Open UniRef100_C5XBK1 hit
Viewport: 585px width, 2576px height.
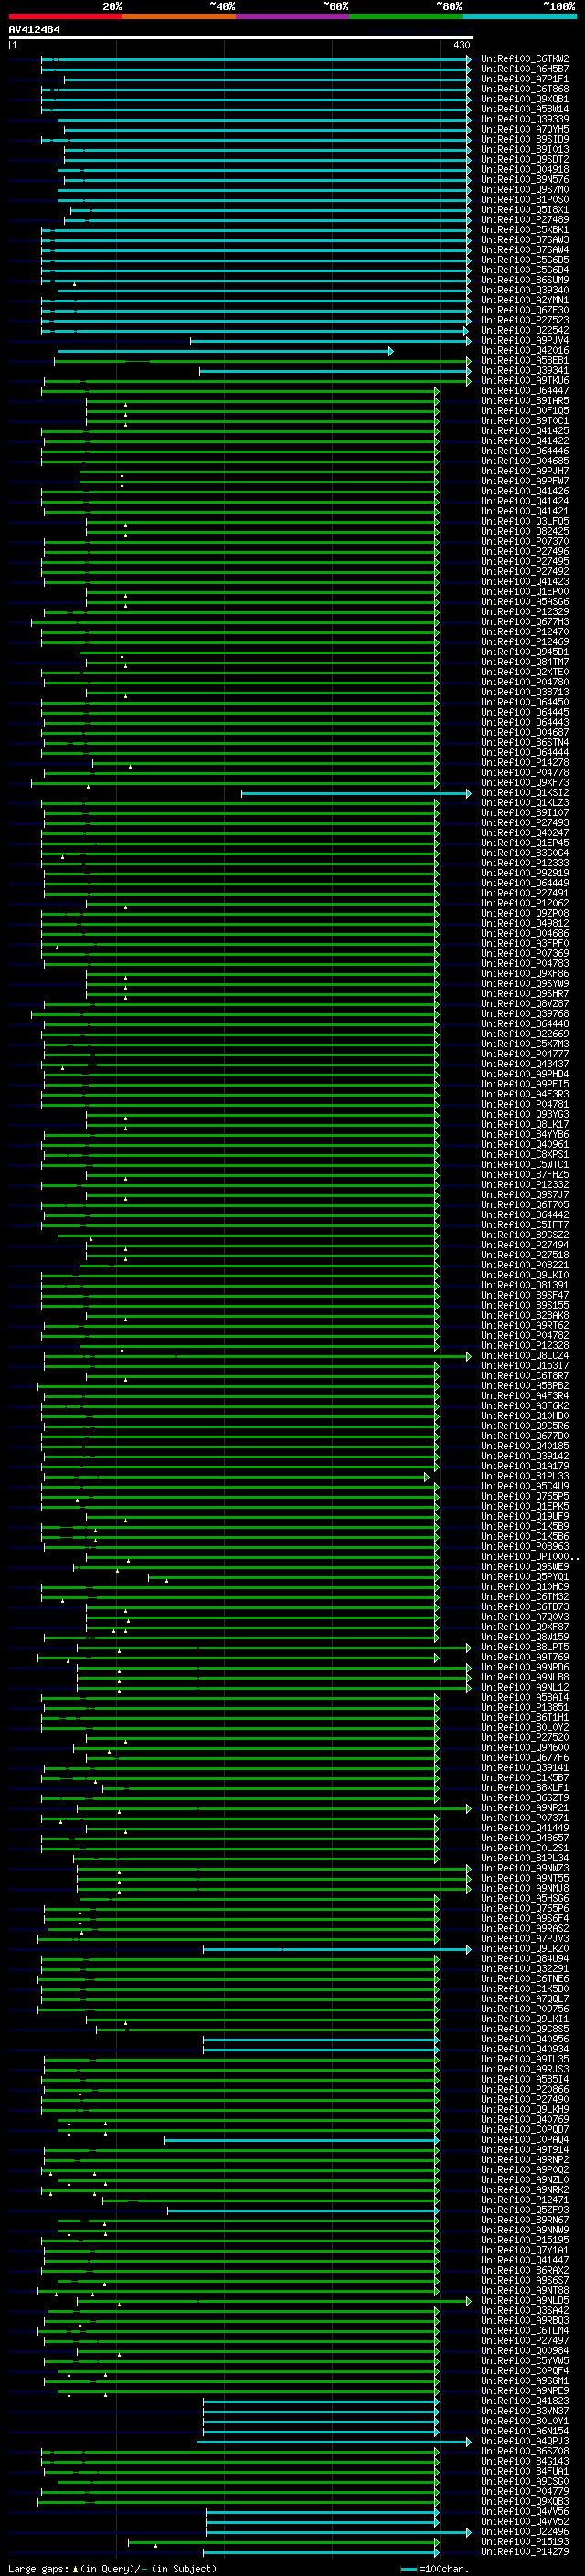point(525,230)
